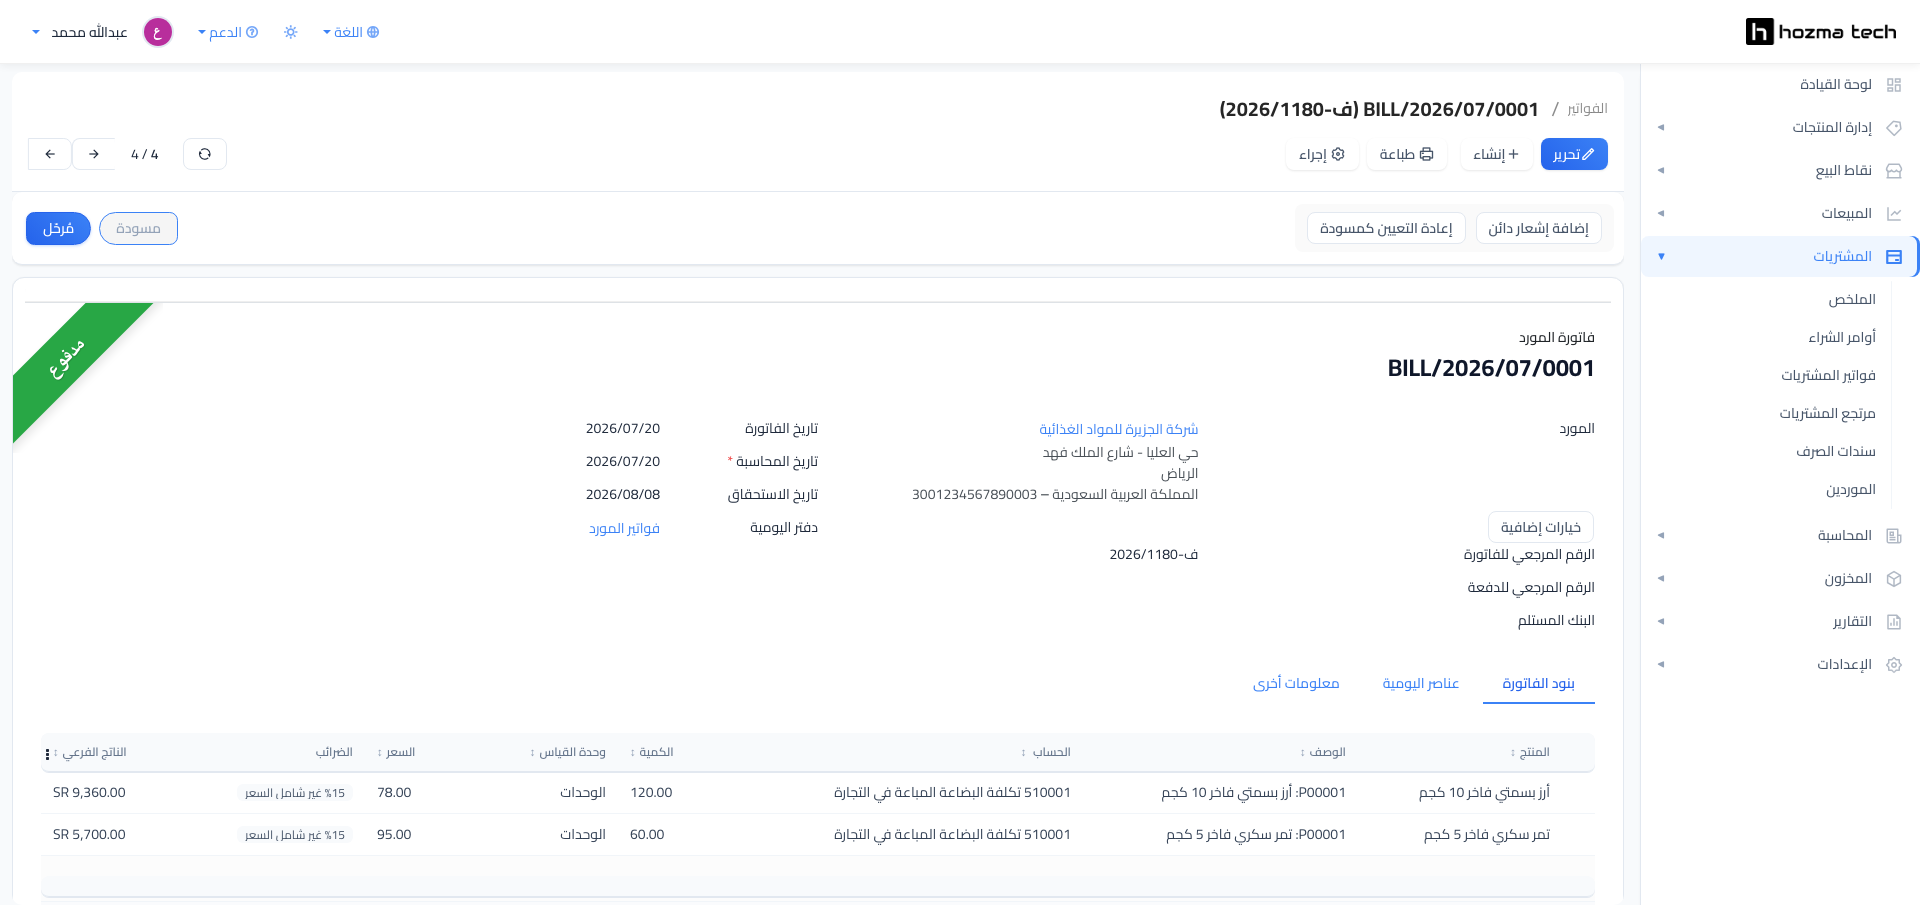Expand the المحاسبة sidebar section
Screen dimensions: 1920x905
click(1780, 536)
